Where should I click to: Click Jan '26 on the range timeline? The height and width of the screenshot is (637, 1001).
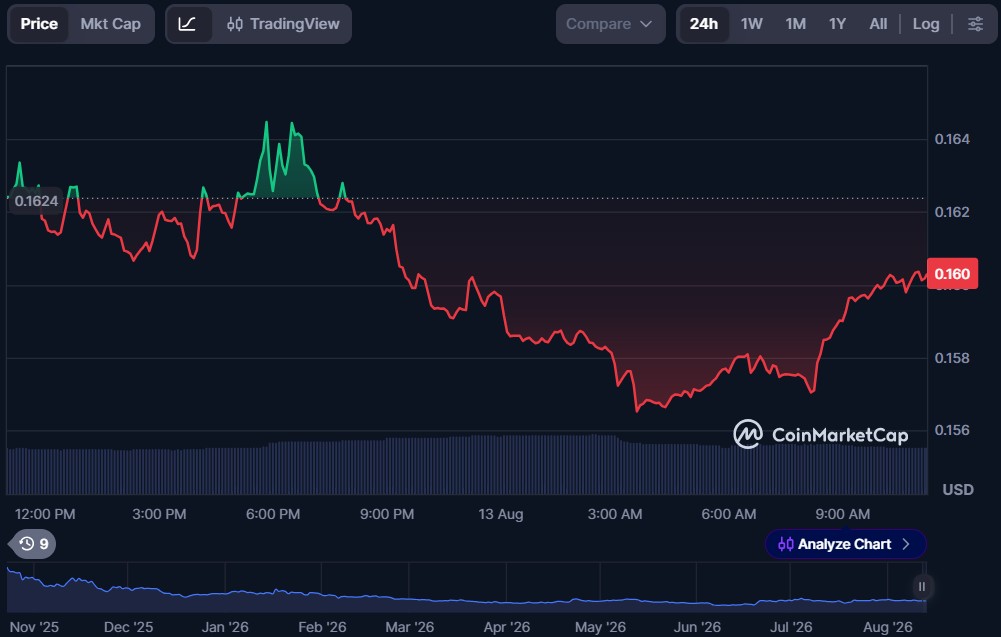pyautogui.click(x=225, y=627)
